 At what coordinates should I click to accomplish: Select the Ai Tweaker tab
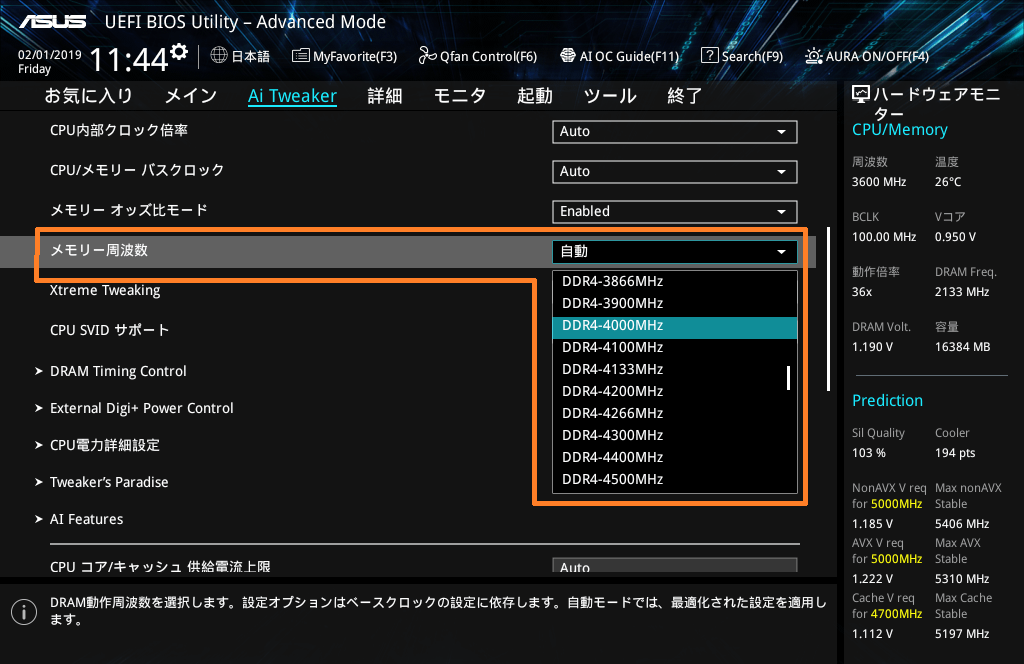pos(293,96)
